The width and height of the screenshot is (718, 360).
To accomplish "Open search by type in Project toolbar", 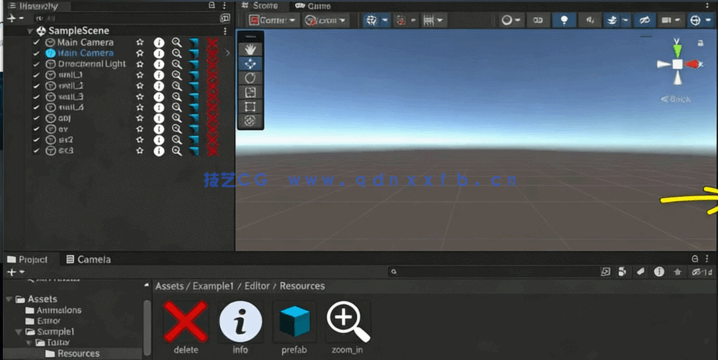I will [x=622, y=272].
